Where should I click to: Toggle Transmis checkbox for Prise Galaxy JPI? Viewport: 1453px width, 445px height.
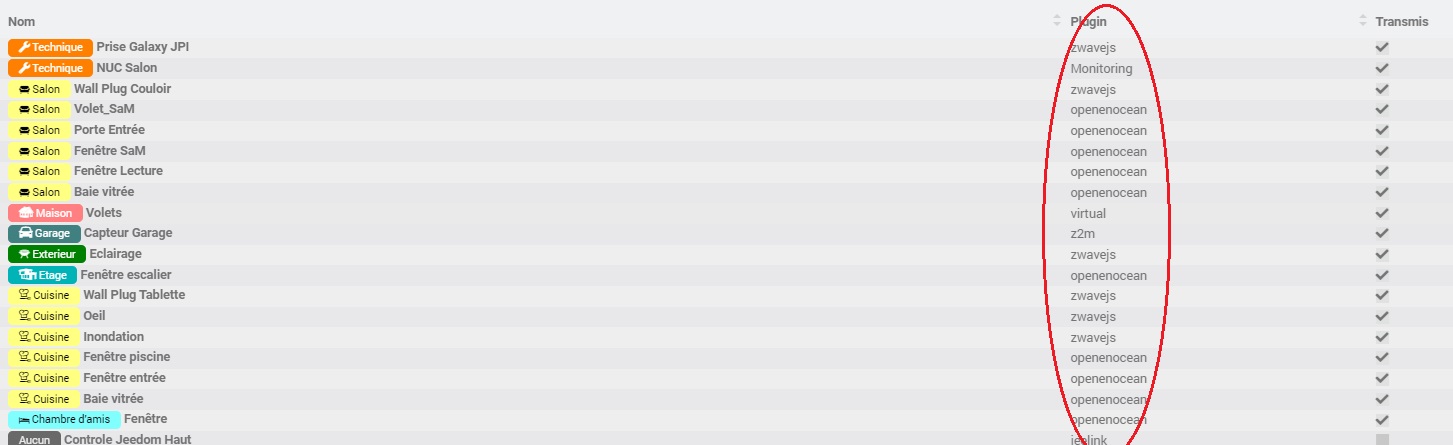click(1382, 47)
